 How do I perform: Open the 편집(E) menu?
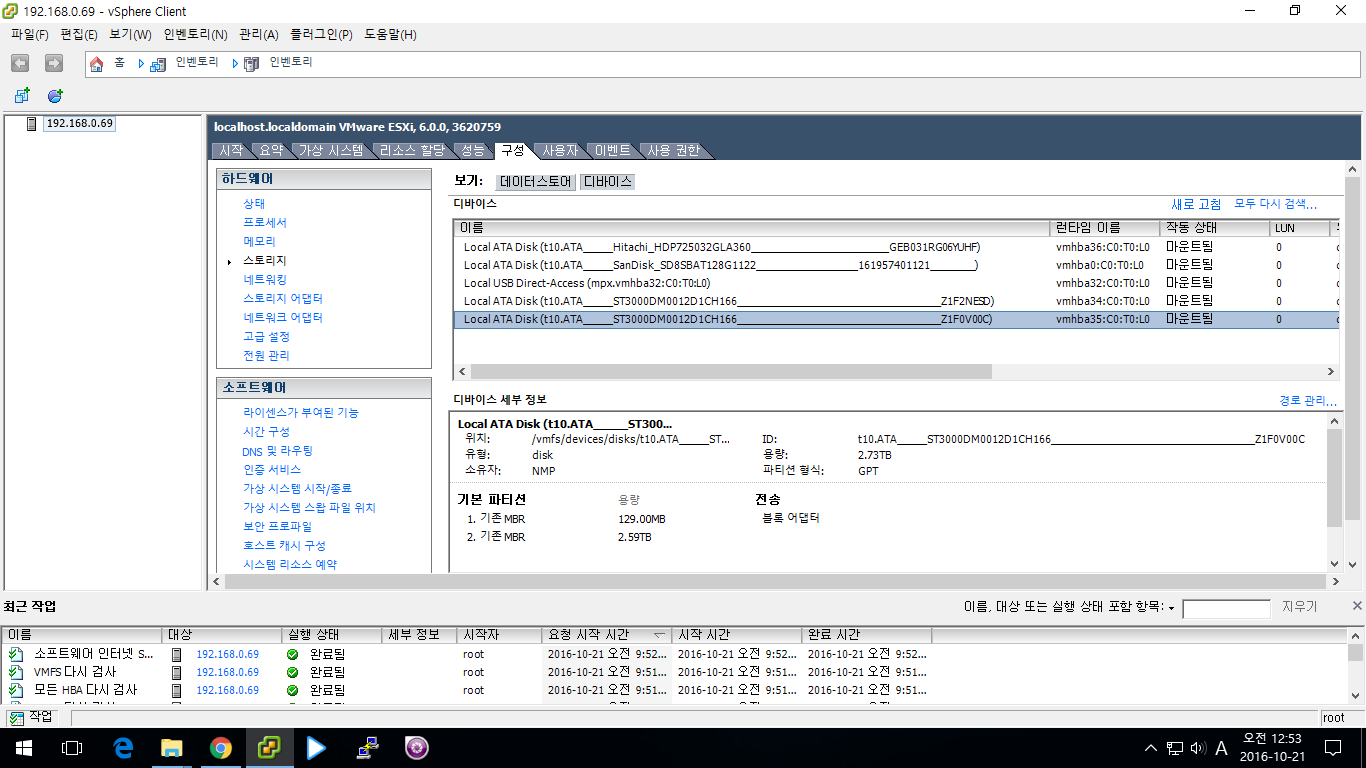pyautogui.click(x=79, y=34)
